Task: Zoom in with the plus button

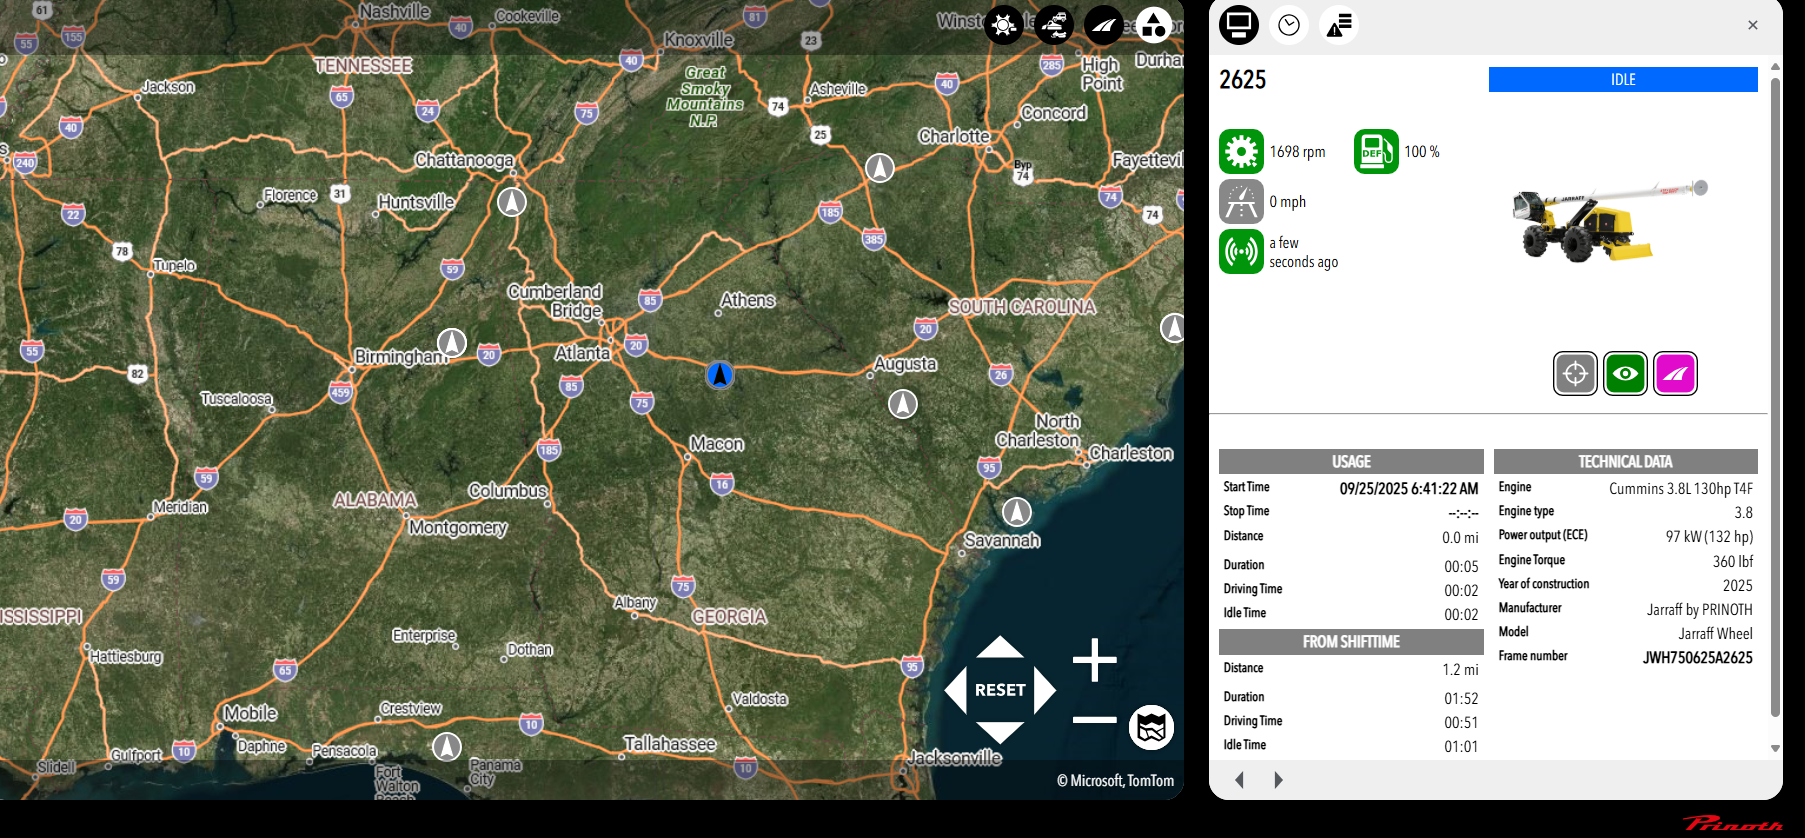Action: [x=1094, y=660]
